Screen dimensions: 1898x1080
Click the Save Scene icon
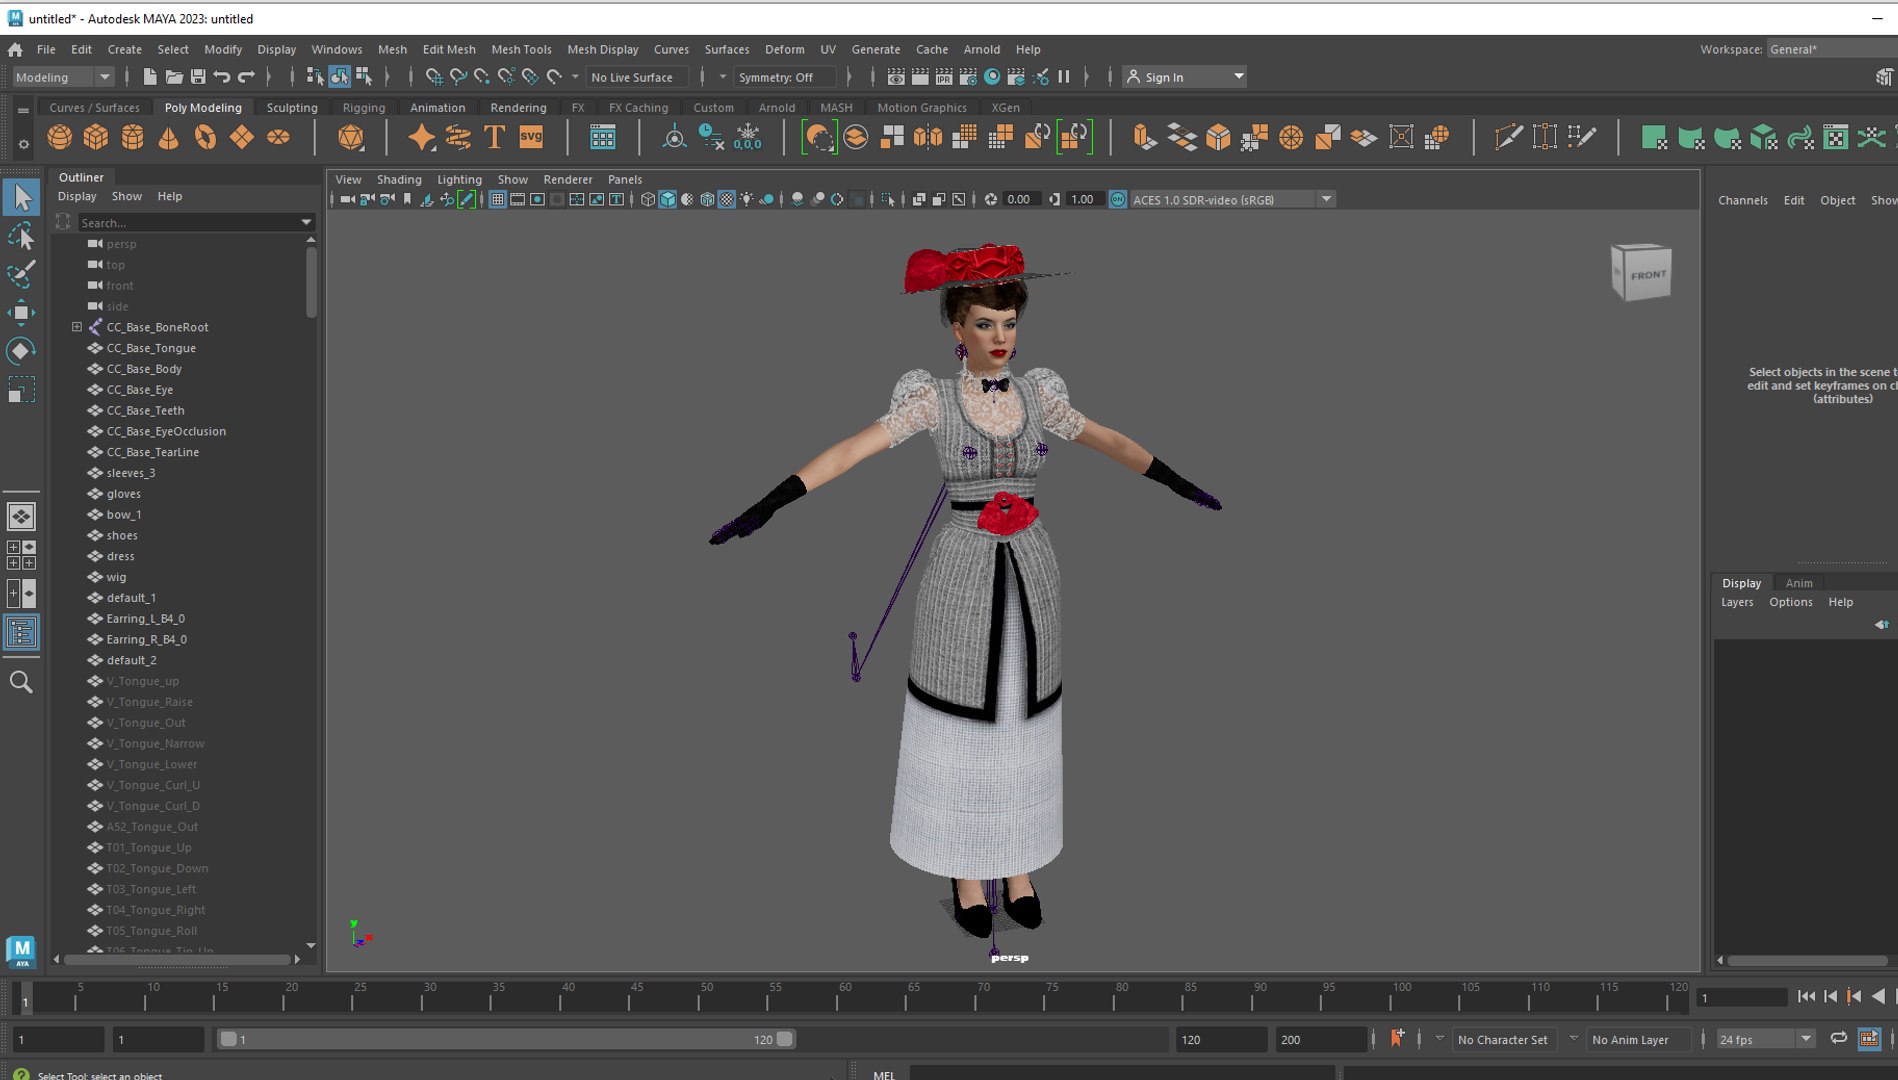(198, 77)
